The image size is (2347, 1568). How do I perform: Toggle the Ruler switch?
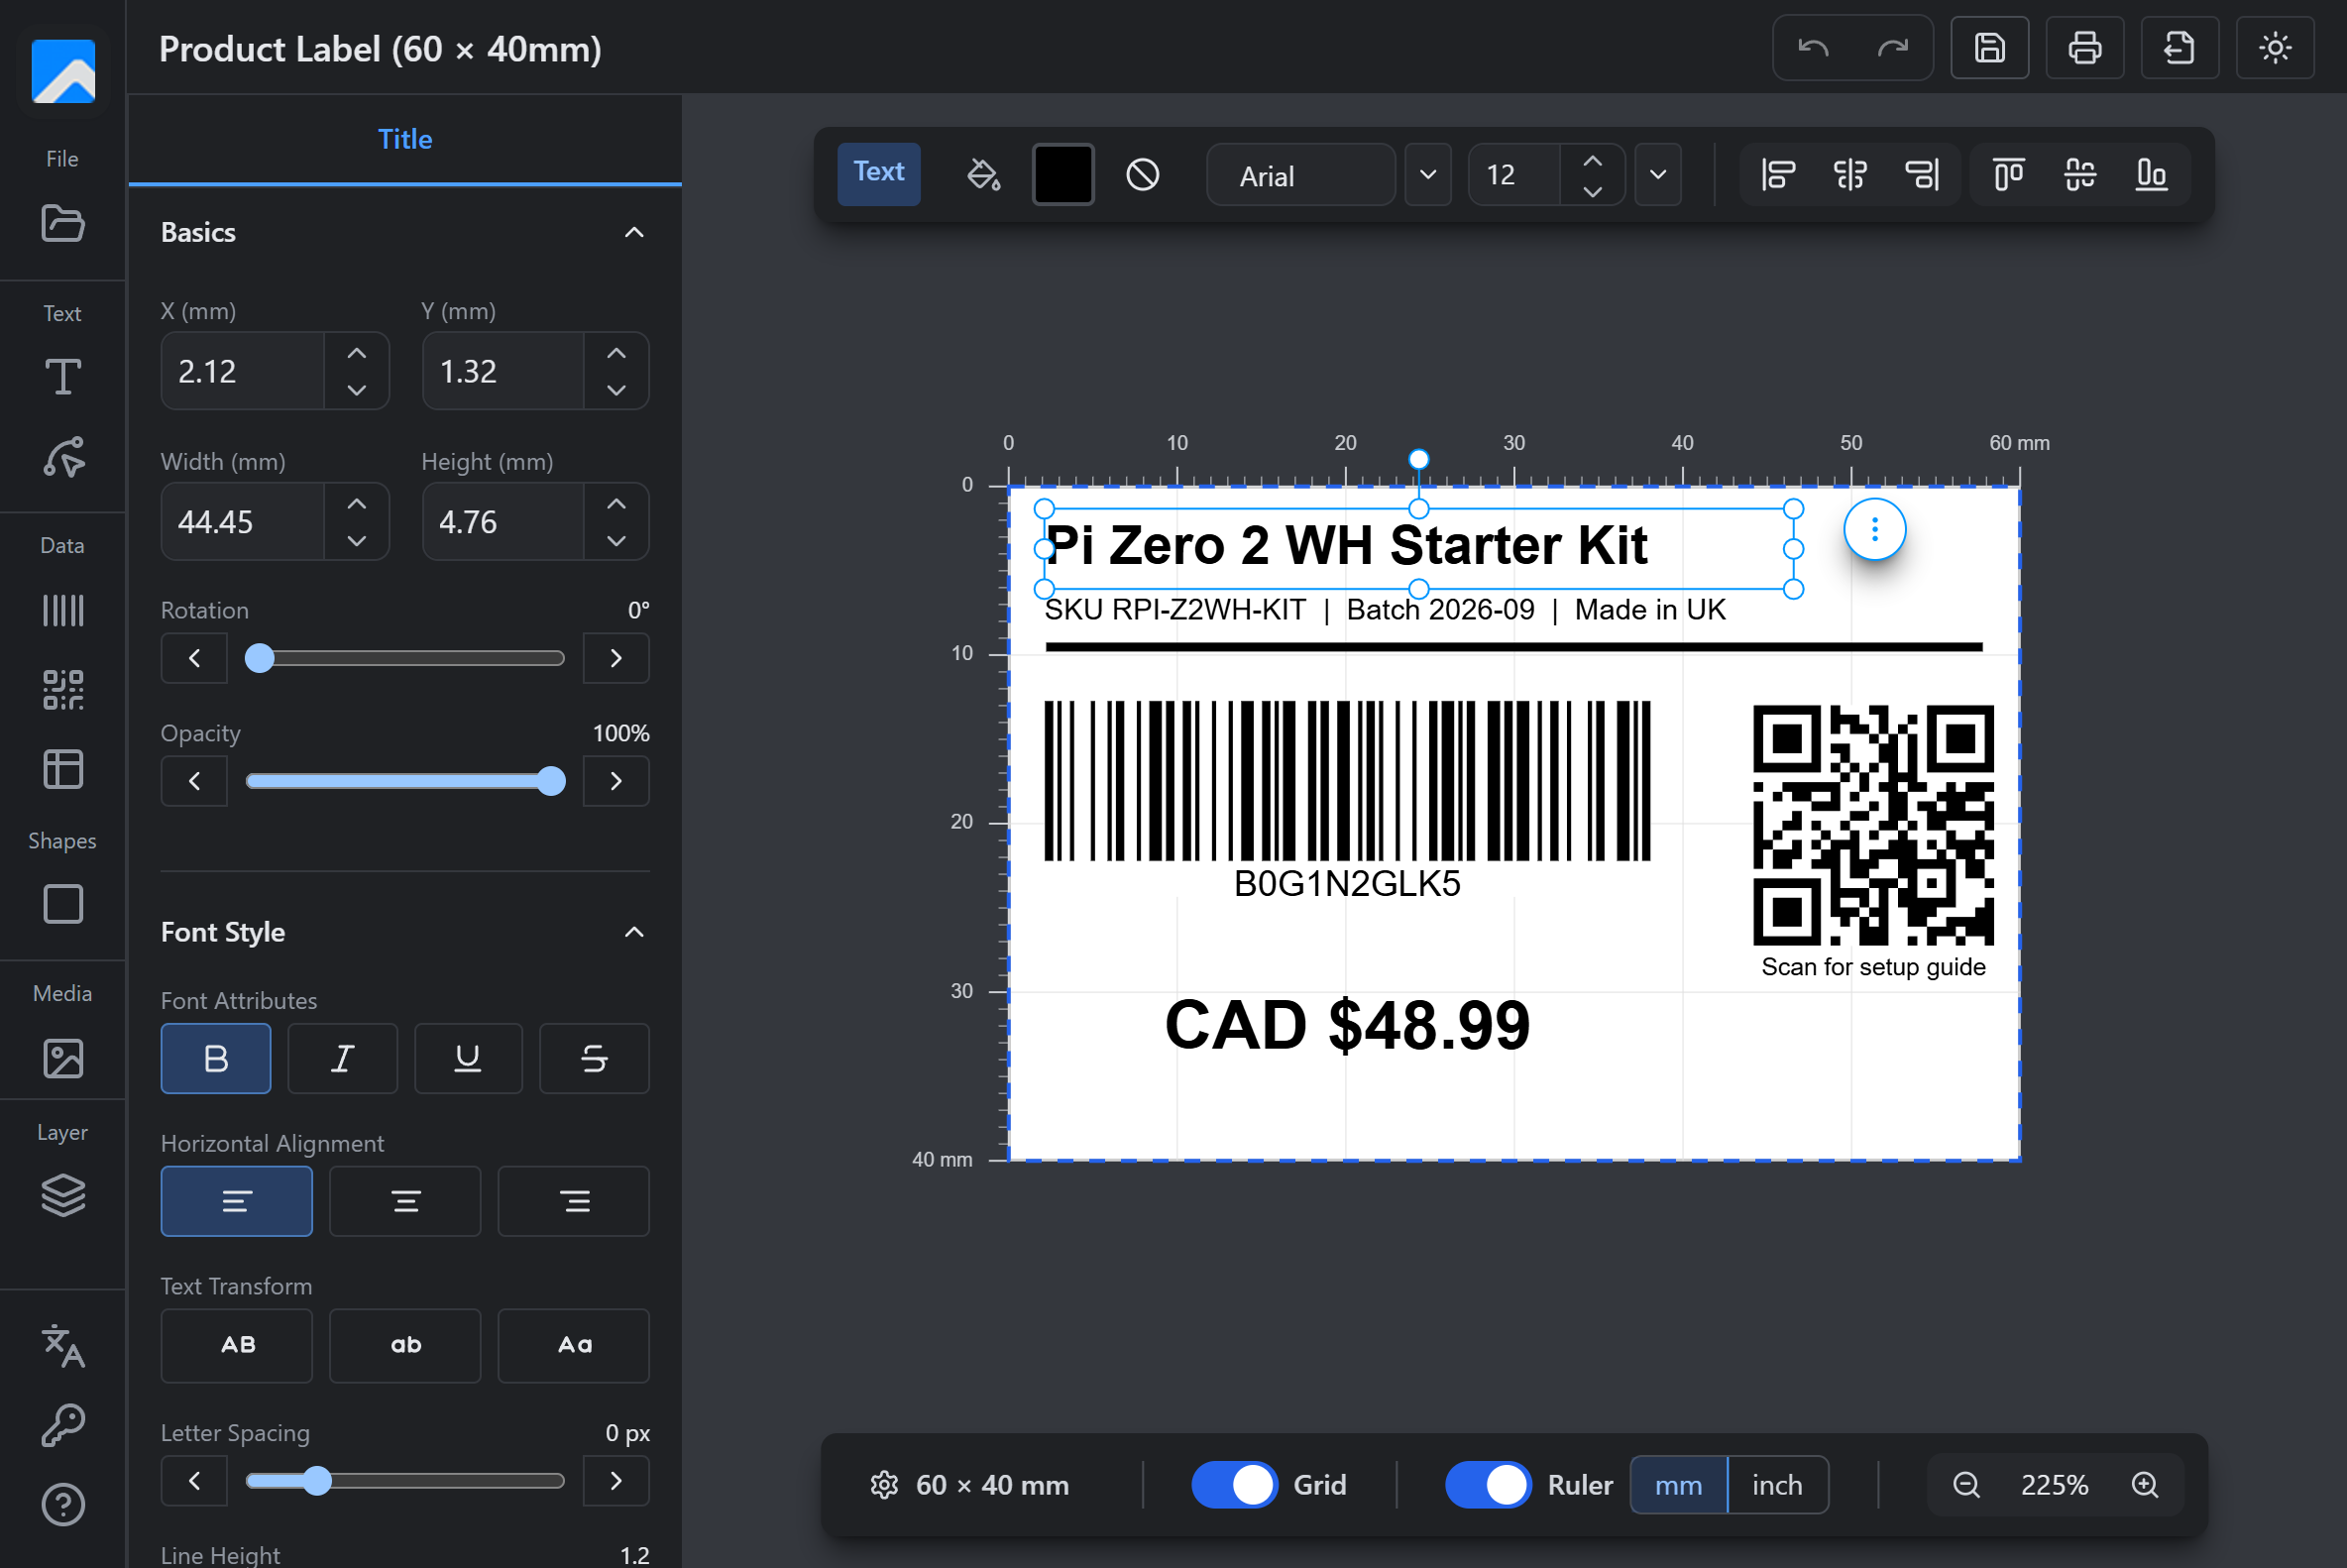coord(1488,1485)
